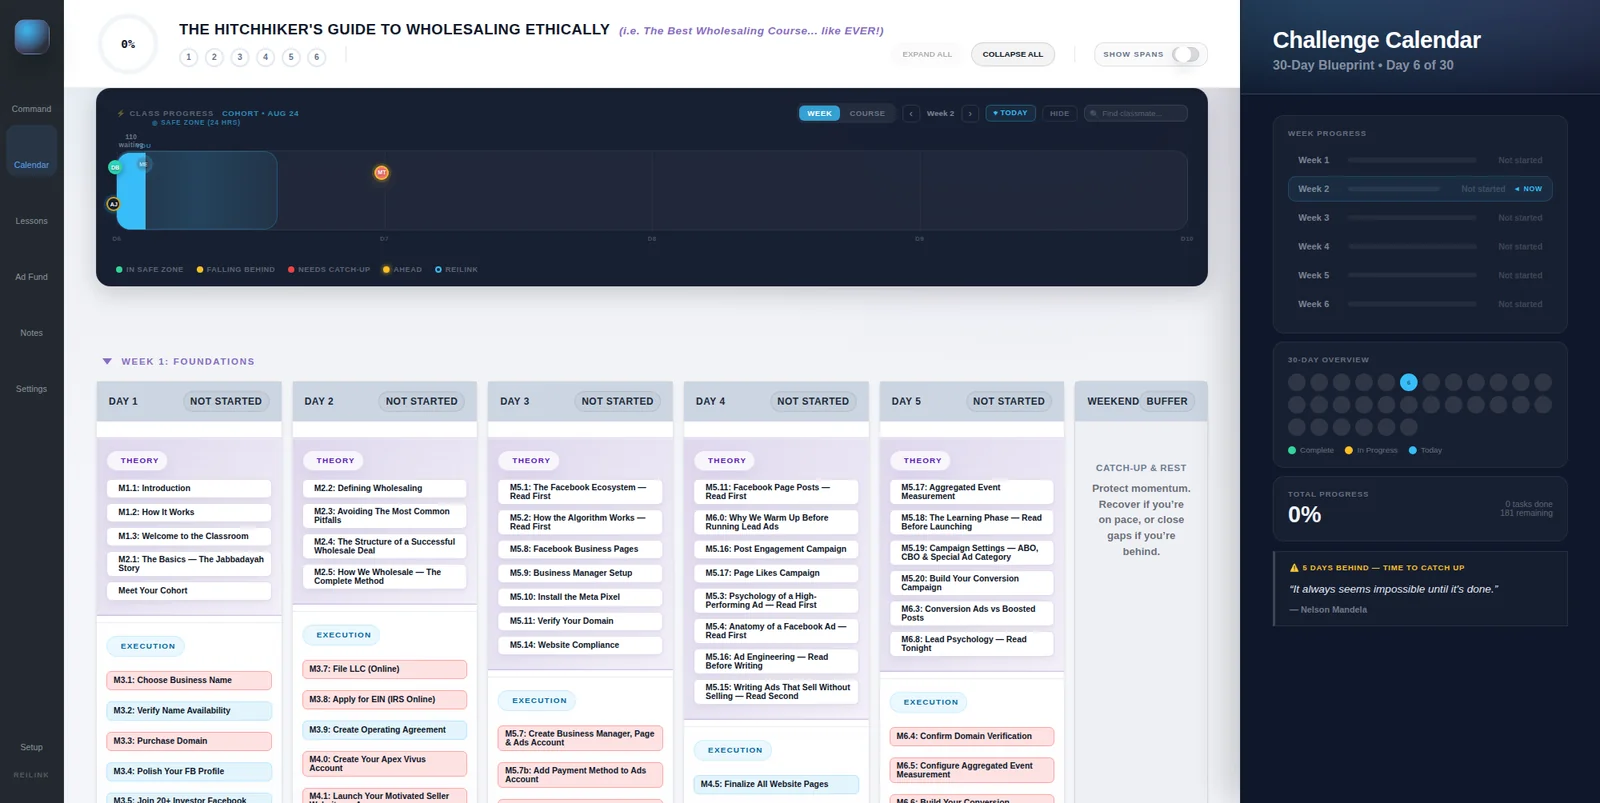Jump to week 3 circle button
This screenshot has height=803, width=1600.
[240, 57]
